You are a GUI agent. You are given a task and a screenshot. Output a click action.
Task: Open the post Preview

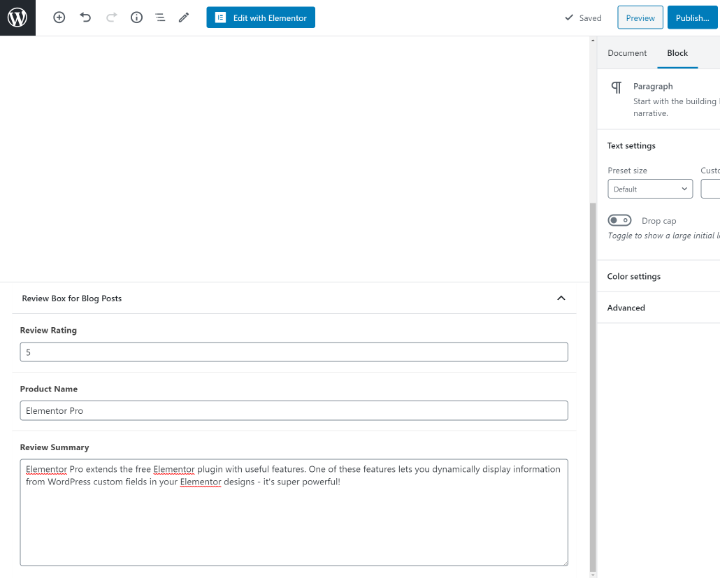click(640, 18)
